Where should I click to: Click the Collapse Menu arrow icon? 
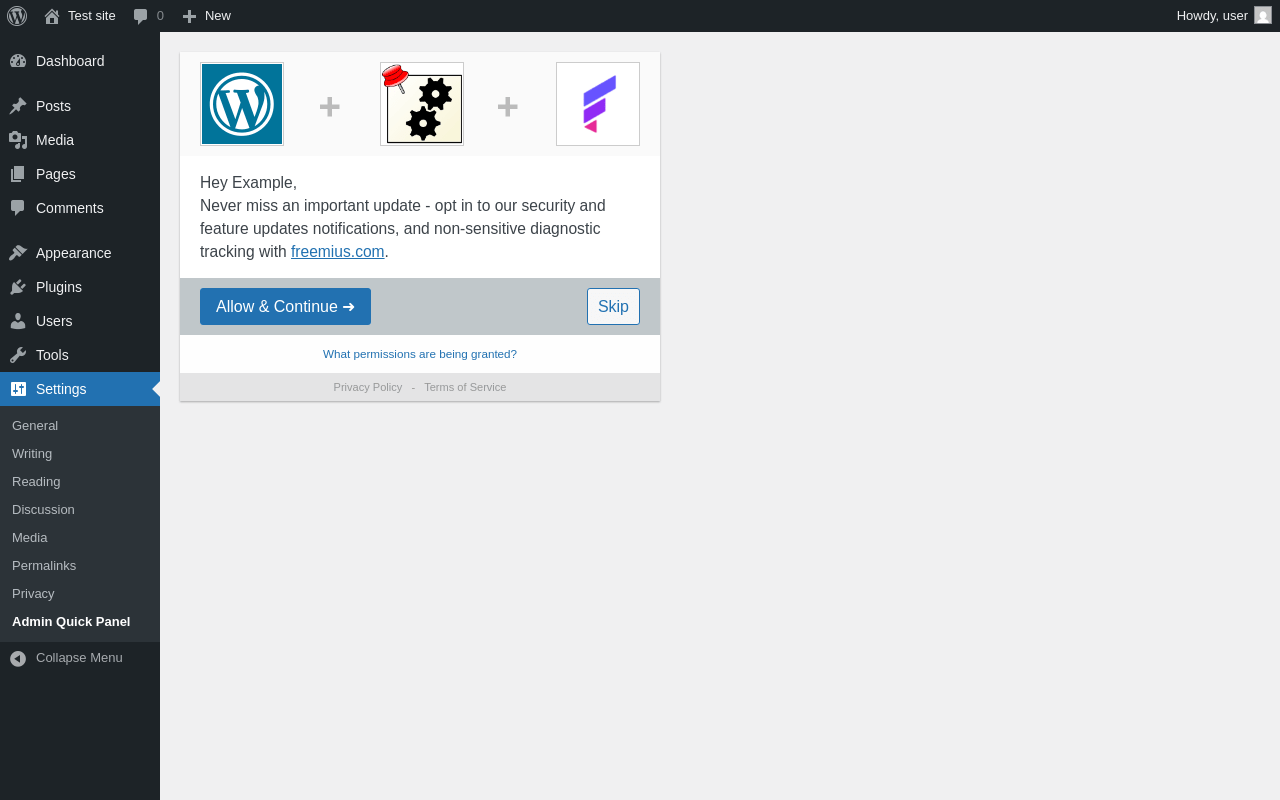(x=18, y=659)
